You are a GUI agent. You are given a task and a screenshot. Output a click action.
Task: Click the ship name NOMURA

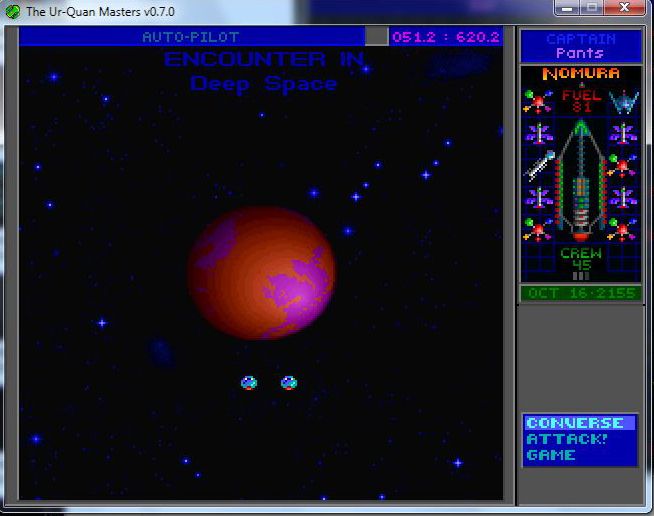point(581,74)
